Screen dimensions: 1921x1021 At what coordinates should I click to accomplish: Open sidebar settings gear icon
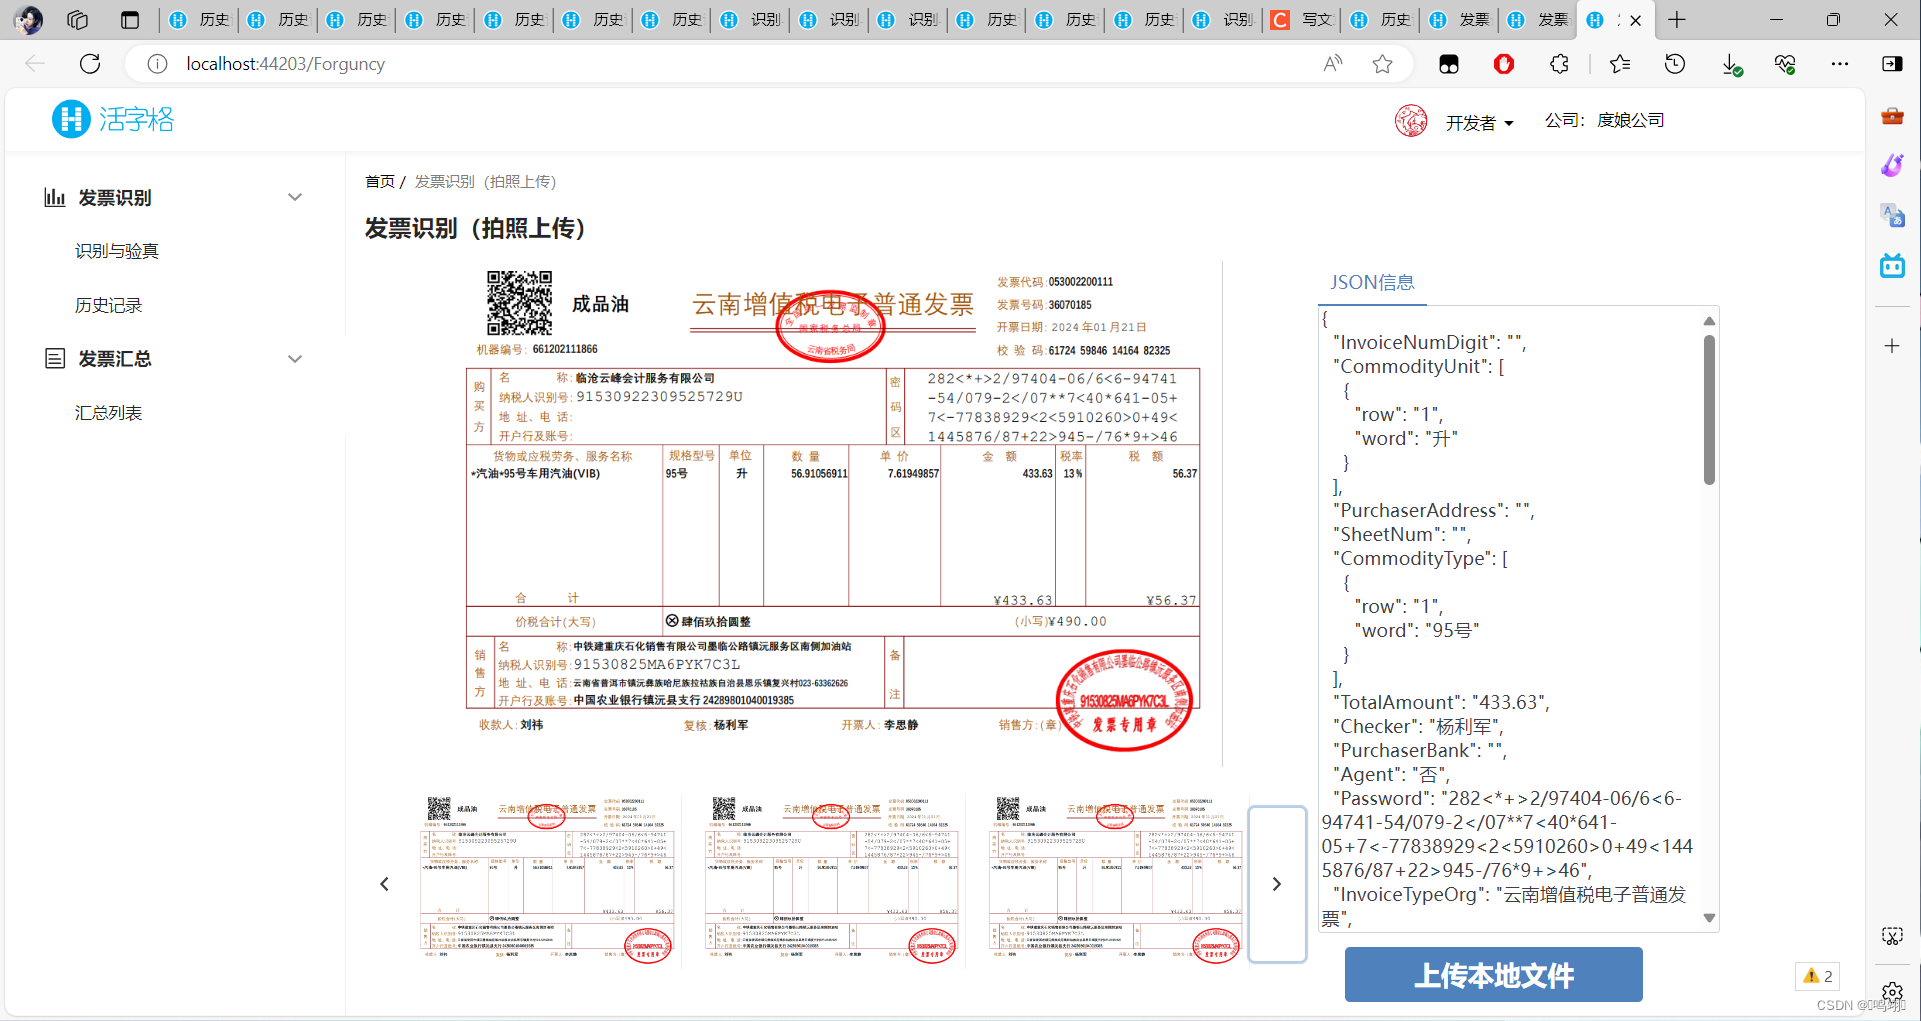pyautogui.click(x=1892, y=992)
